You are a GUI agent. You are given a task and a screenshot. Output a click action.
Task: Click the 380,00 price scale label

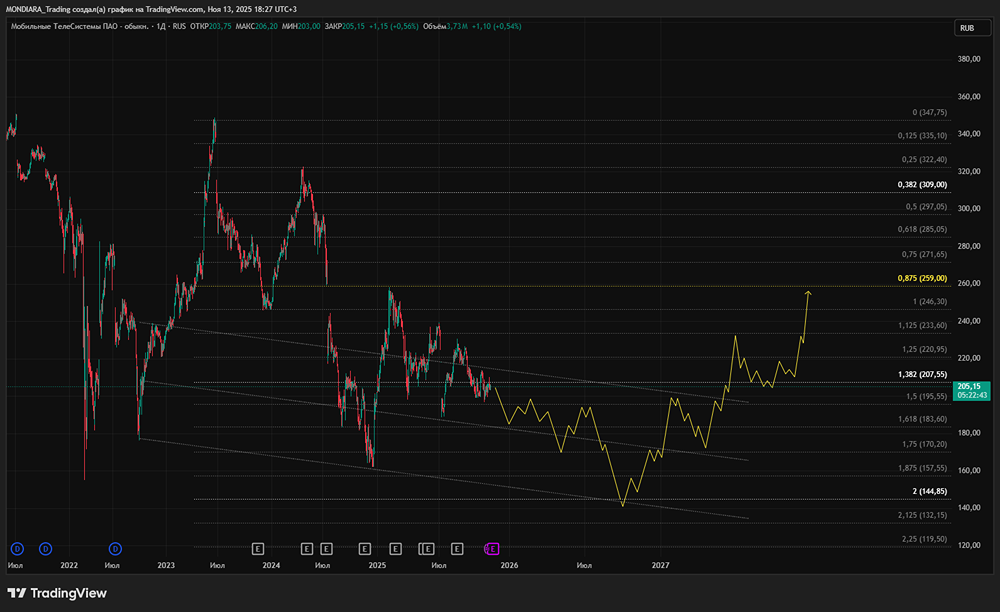pyautogui.click(x=967, y=59)
